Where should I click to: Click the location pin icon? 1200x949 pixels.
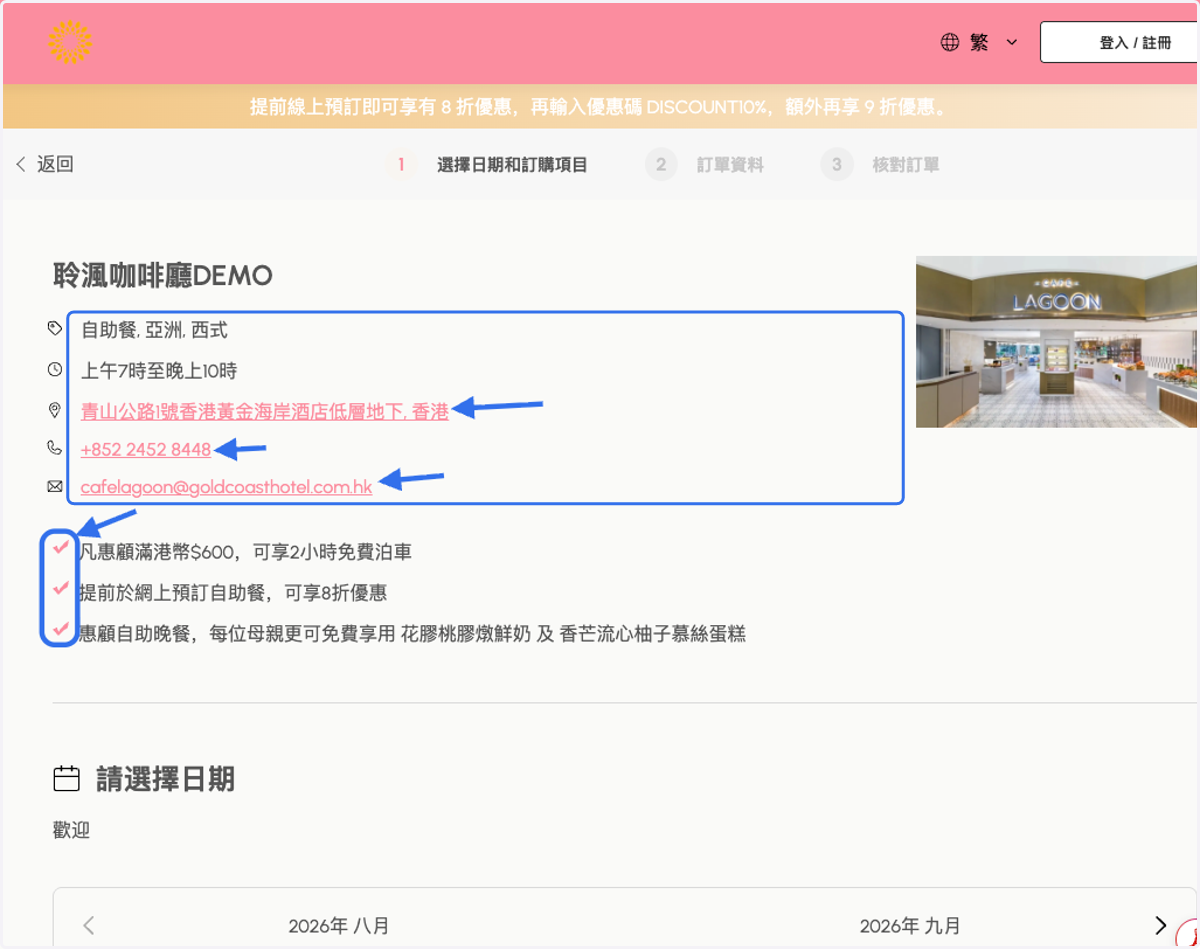[55, 410]
